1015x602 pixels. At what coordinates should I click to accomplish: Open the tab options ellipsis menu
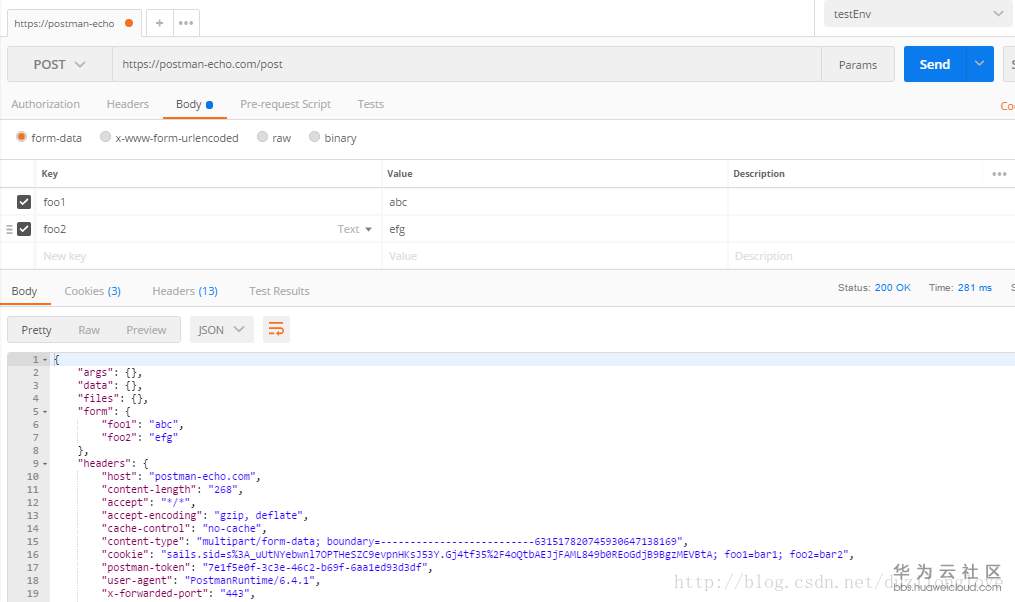click(x=186, y=23)
